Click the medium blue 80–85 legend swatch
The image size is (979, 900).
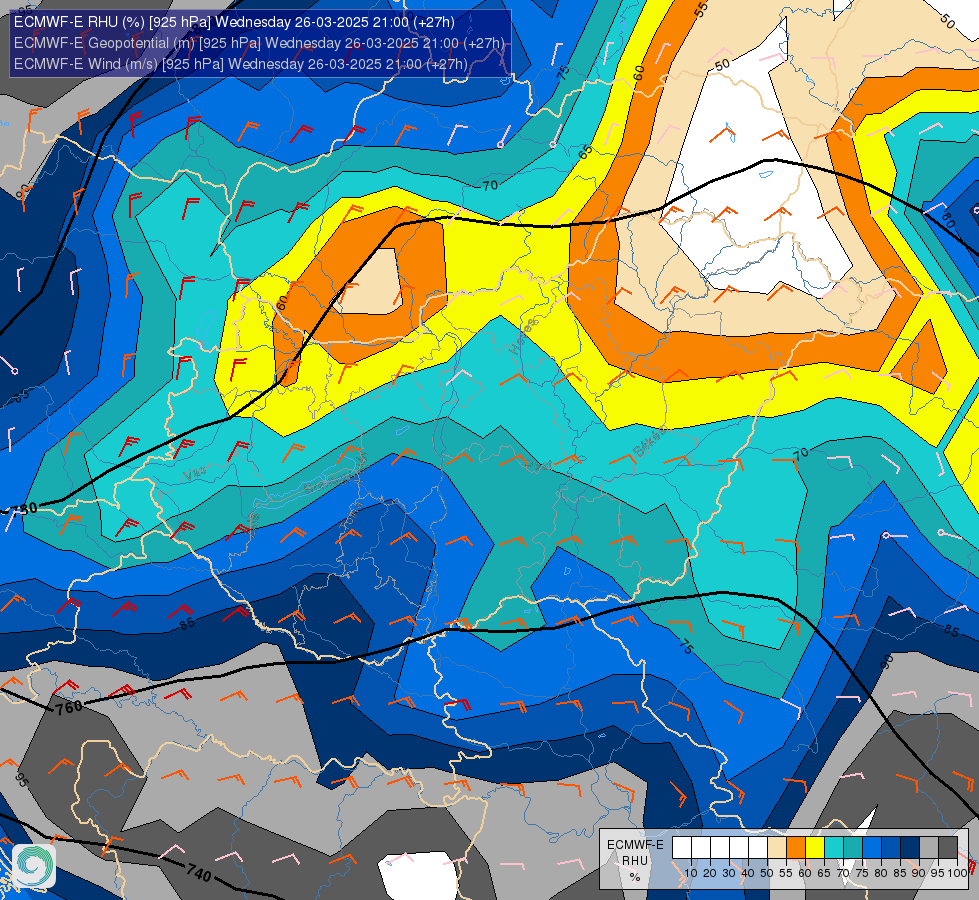[891, 848]
